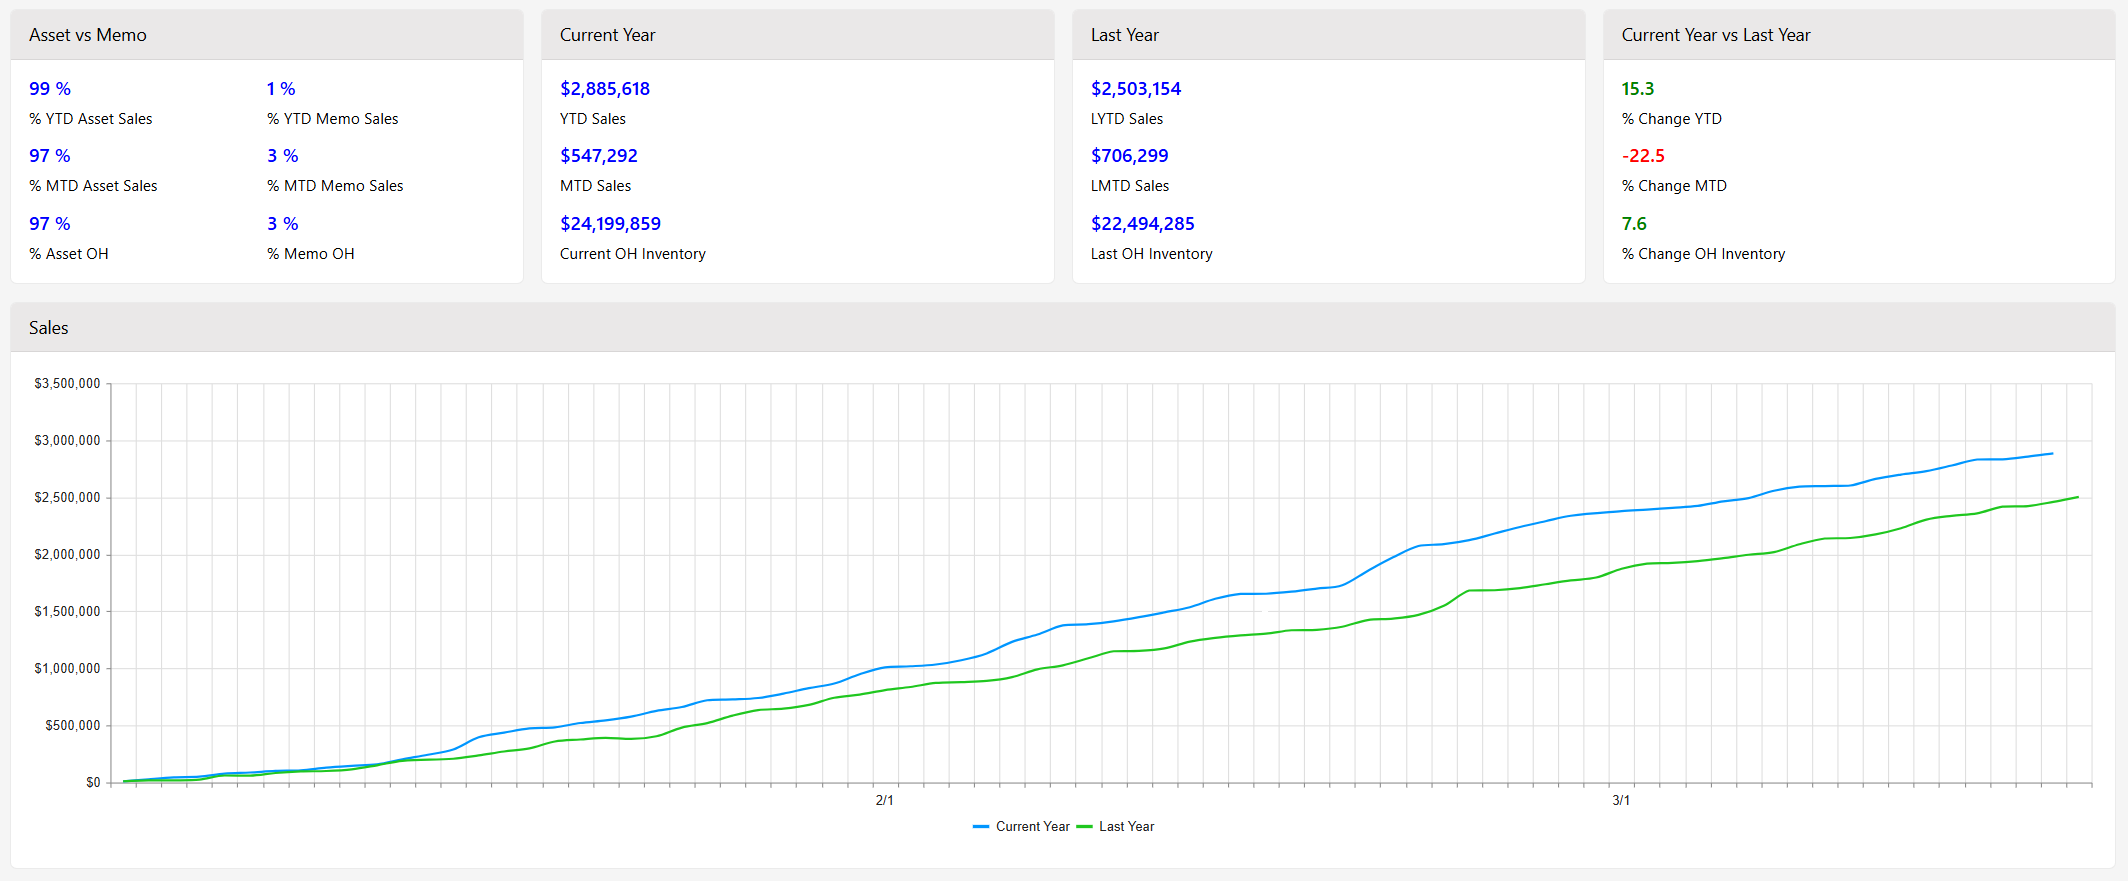Click the Asset vs Memo panel header

tap(88, 35)
